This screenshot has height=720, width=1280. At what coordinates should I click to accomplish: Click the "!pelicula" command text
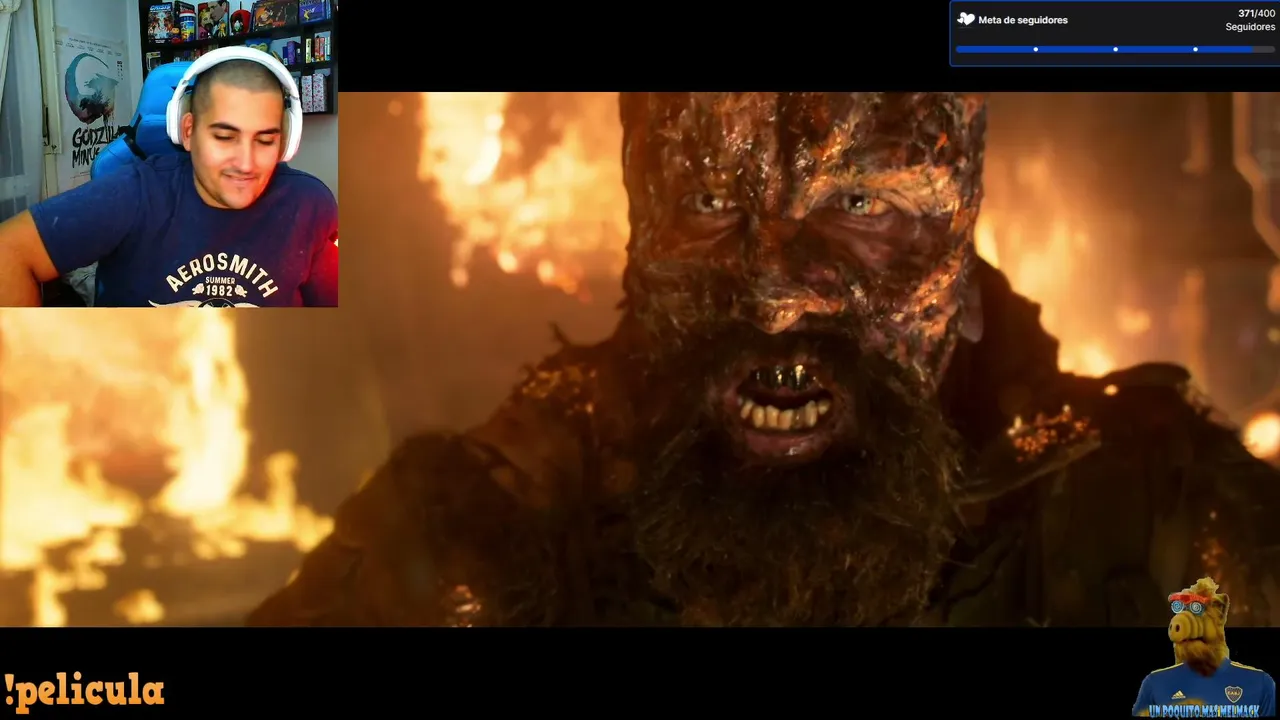pyautogui.click(x=83, y=691)
